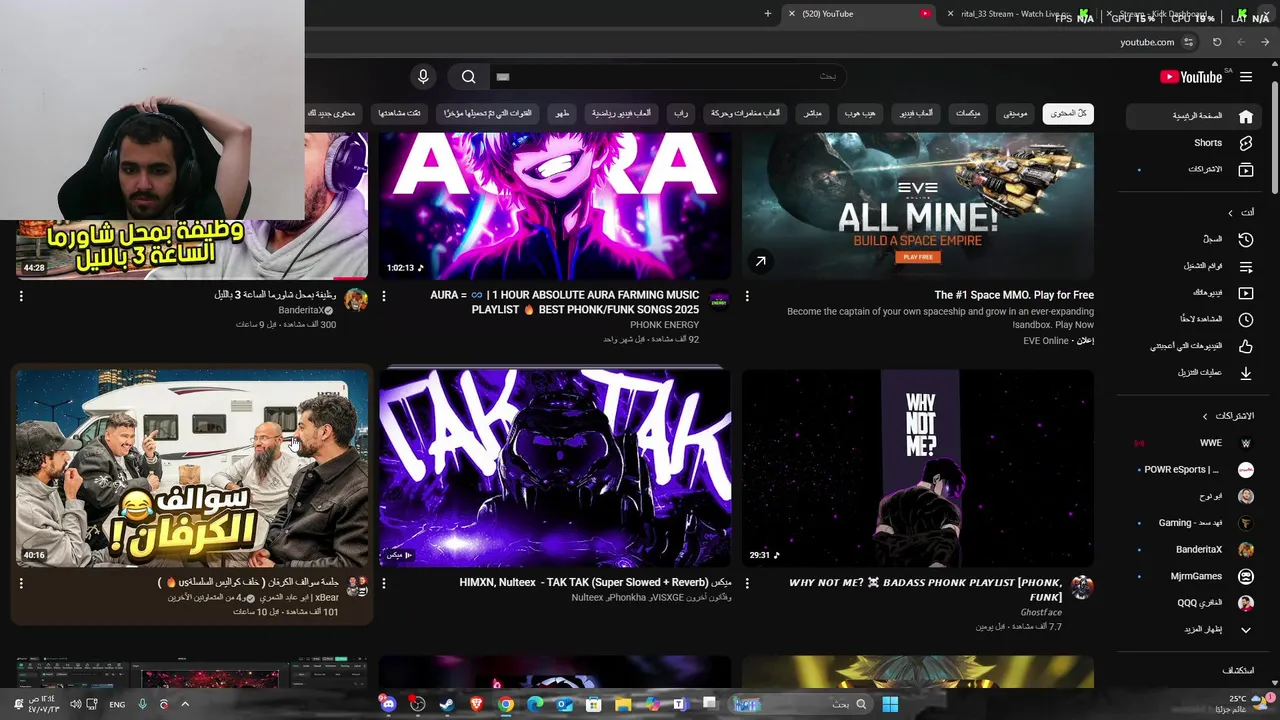
Task: Open the YouTube hamburger guide menu
Action: [x=1246, y=77]
